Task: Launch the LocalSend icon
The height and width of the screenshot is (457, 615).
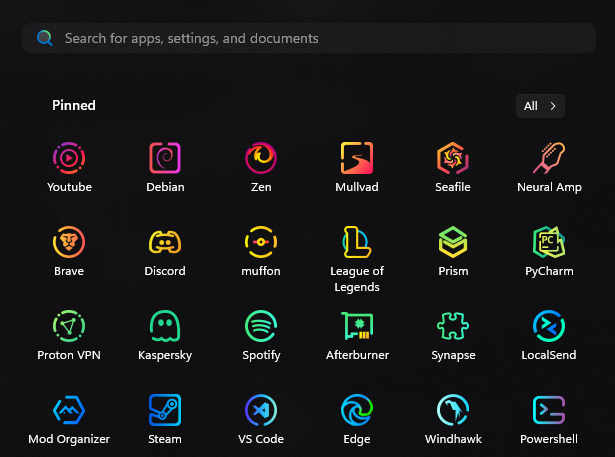Action: [549, 326]
